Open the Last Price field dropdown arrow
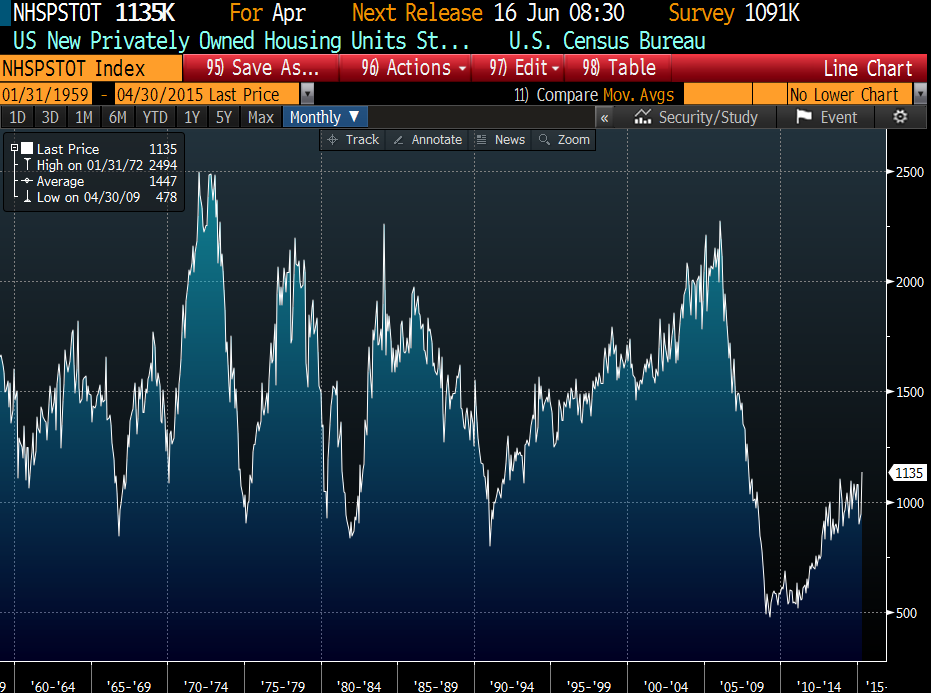Viewport: 931px width, 693px height. coord(307,94)
